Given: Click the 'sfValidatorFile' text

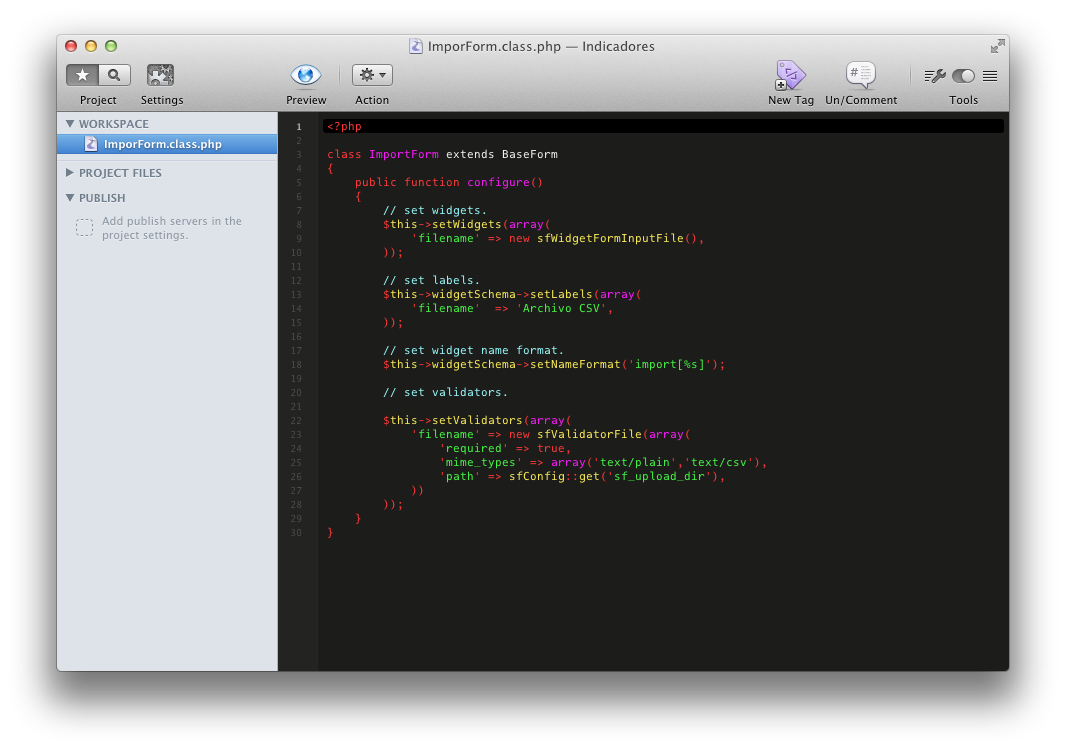Looking at the screenshot, I should pos(589,434).
